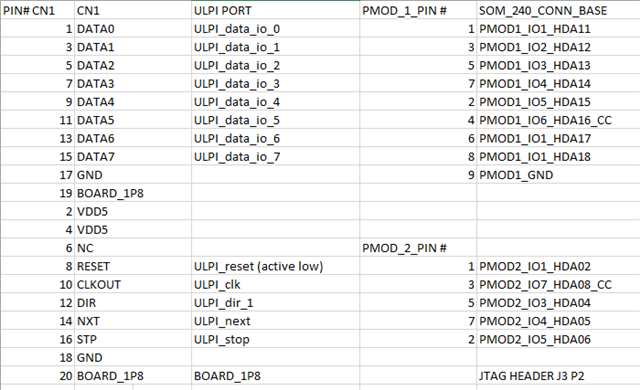Select the PMOD1_IO1_HDA11 cell

(x=558, y=29)
